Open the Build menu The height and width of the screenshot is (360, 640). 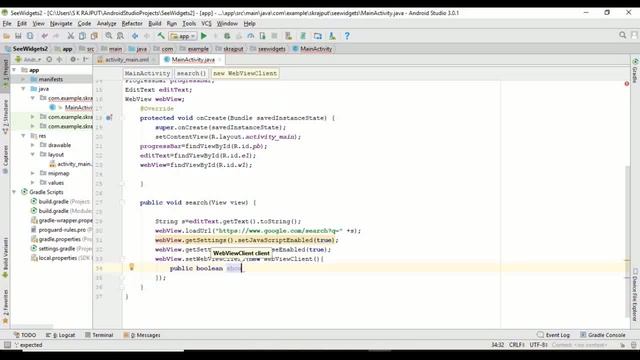pyautogui.click(x=155, y=24)
